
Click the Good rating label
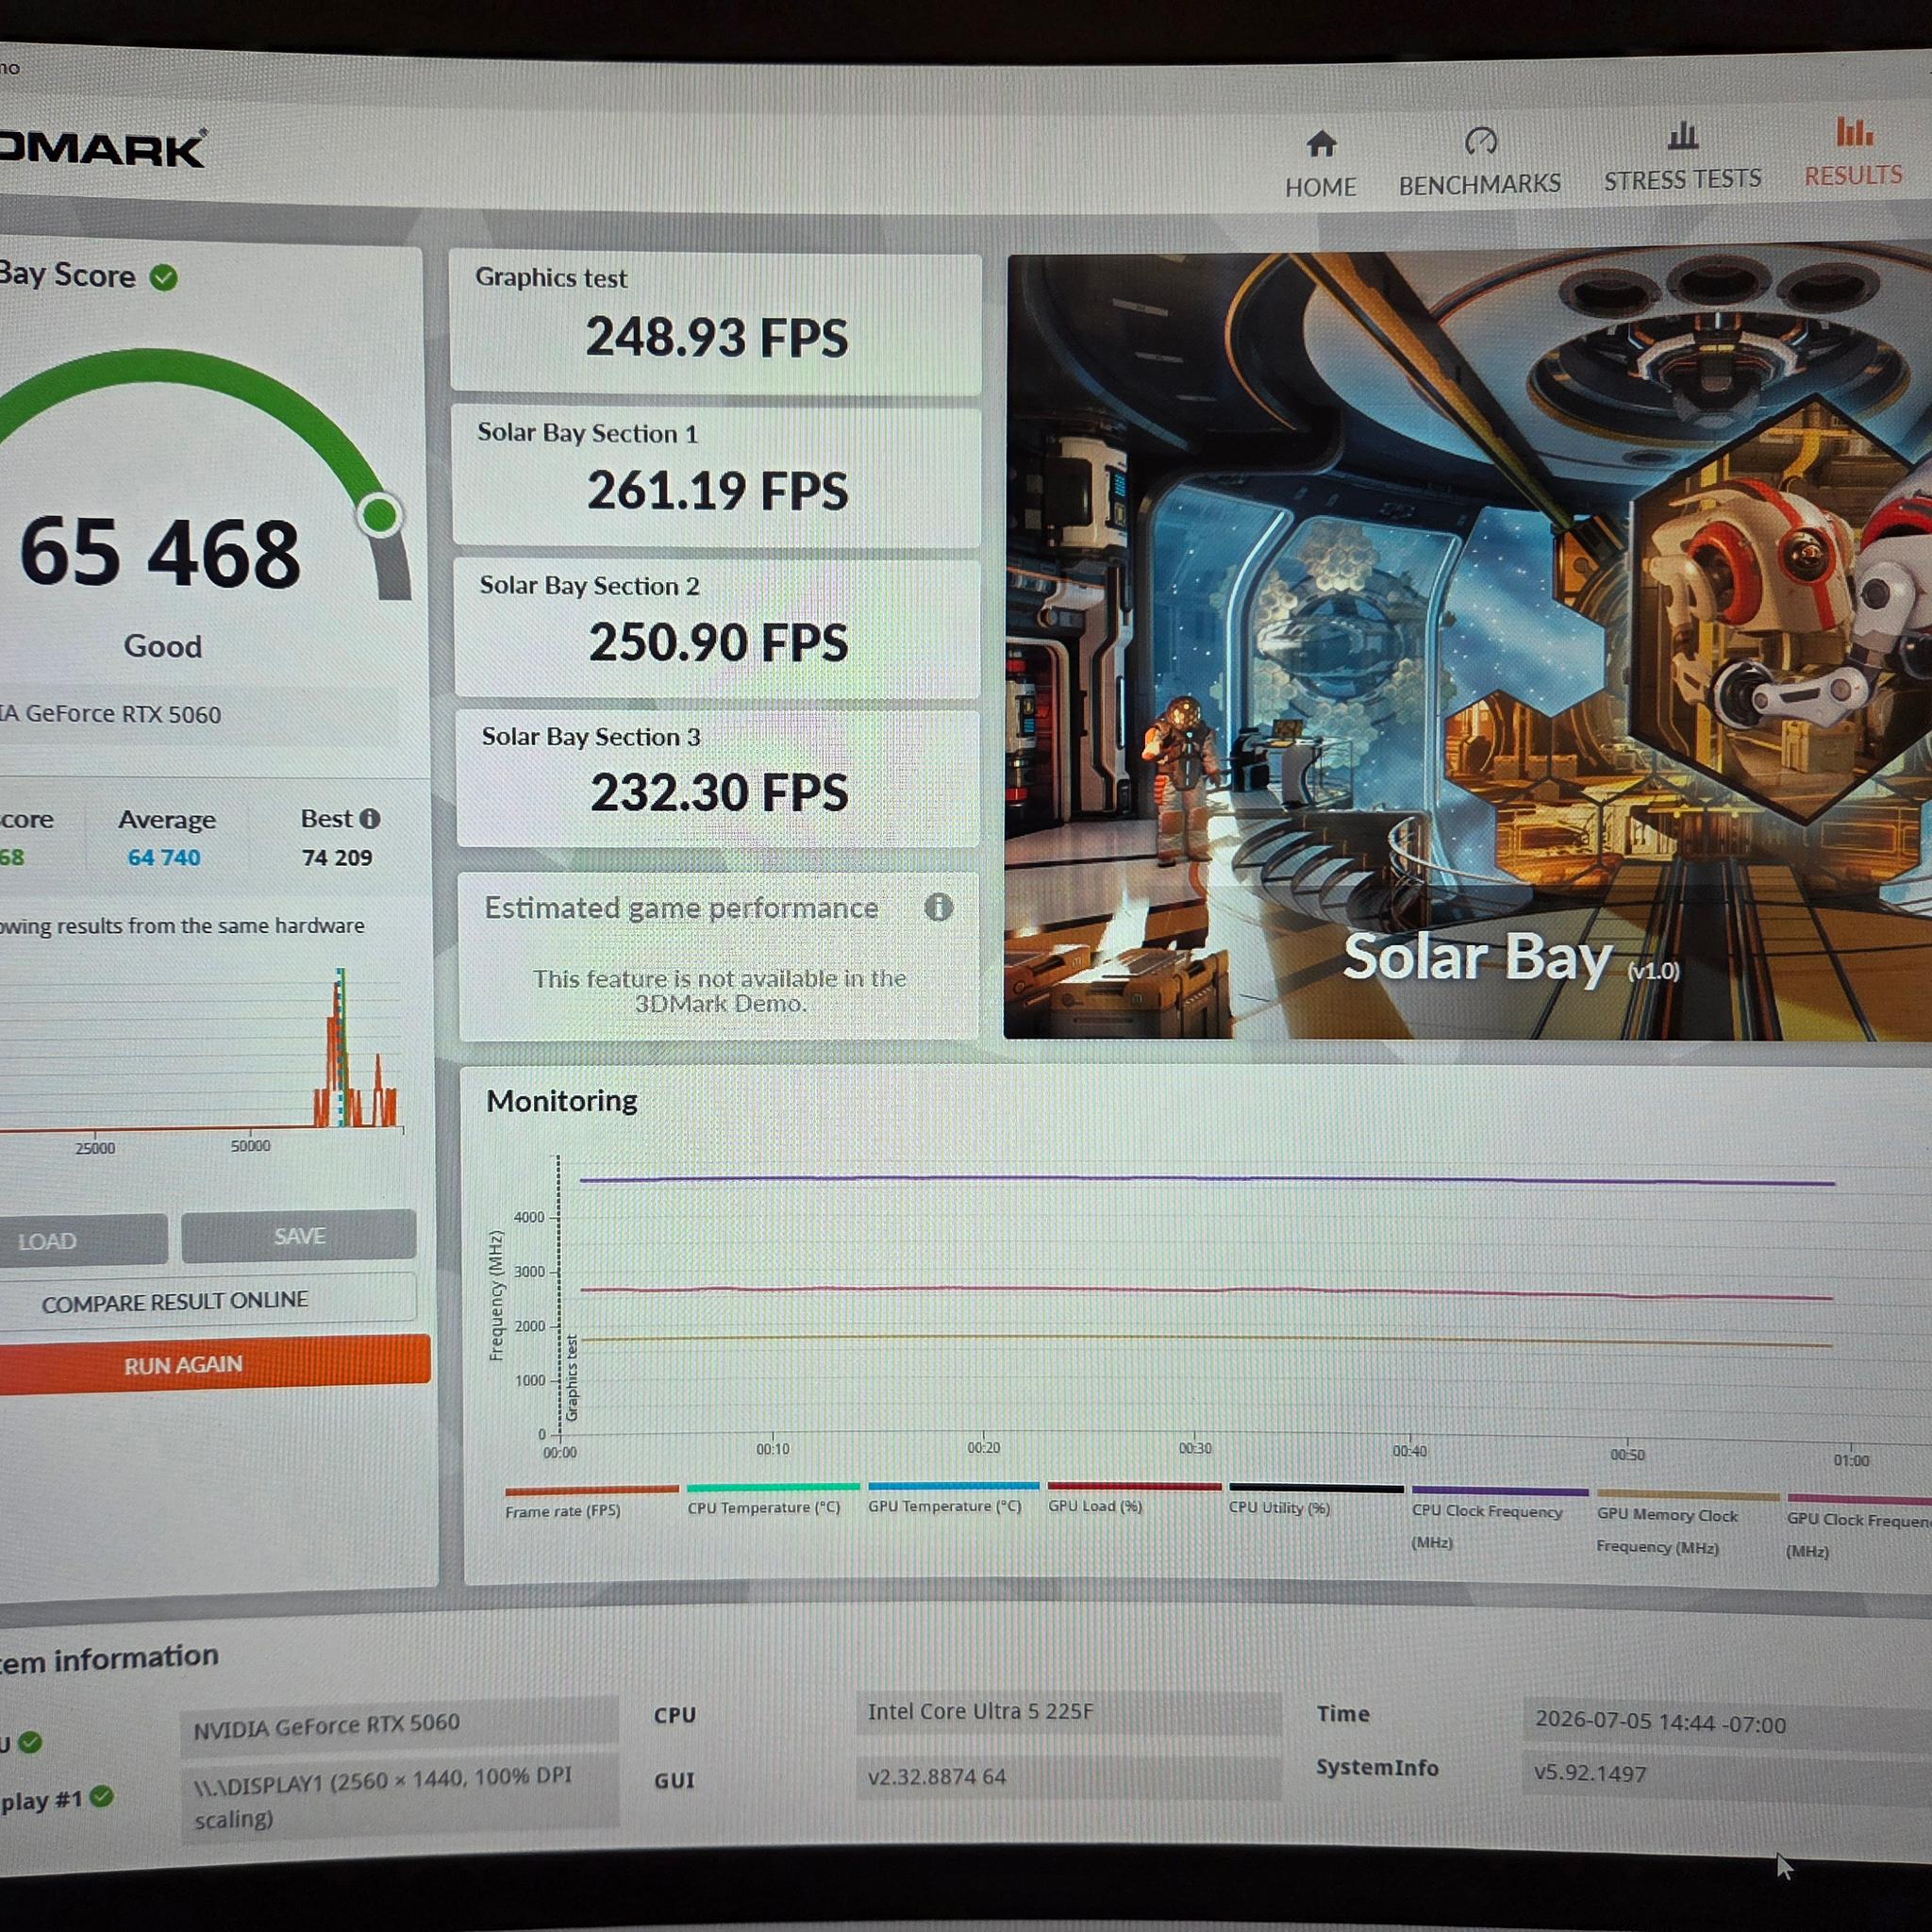[163, 646]
